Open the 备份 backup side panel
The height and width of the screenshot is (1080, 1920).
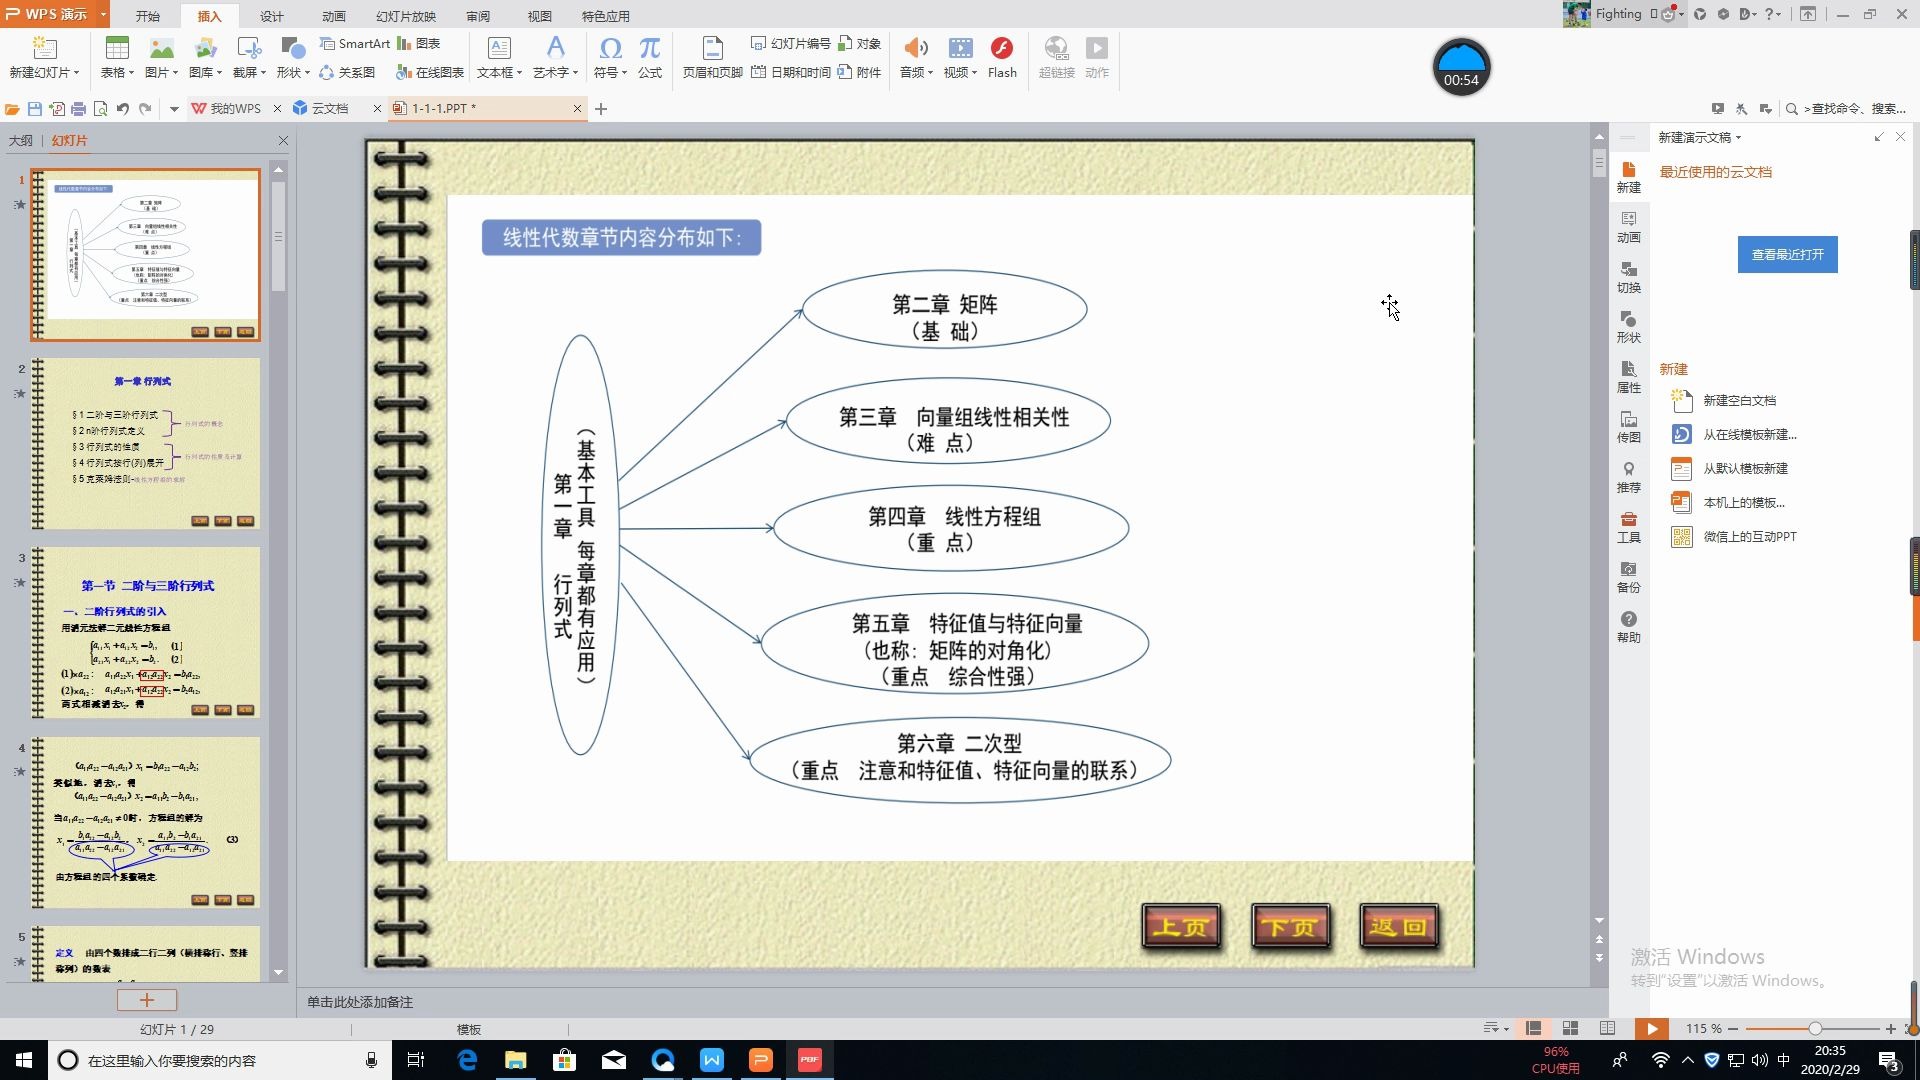click(1628, 576)
